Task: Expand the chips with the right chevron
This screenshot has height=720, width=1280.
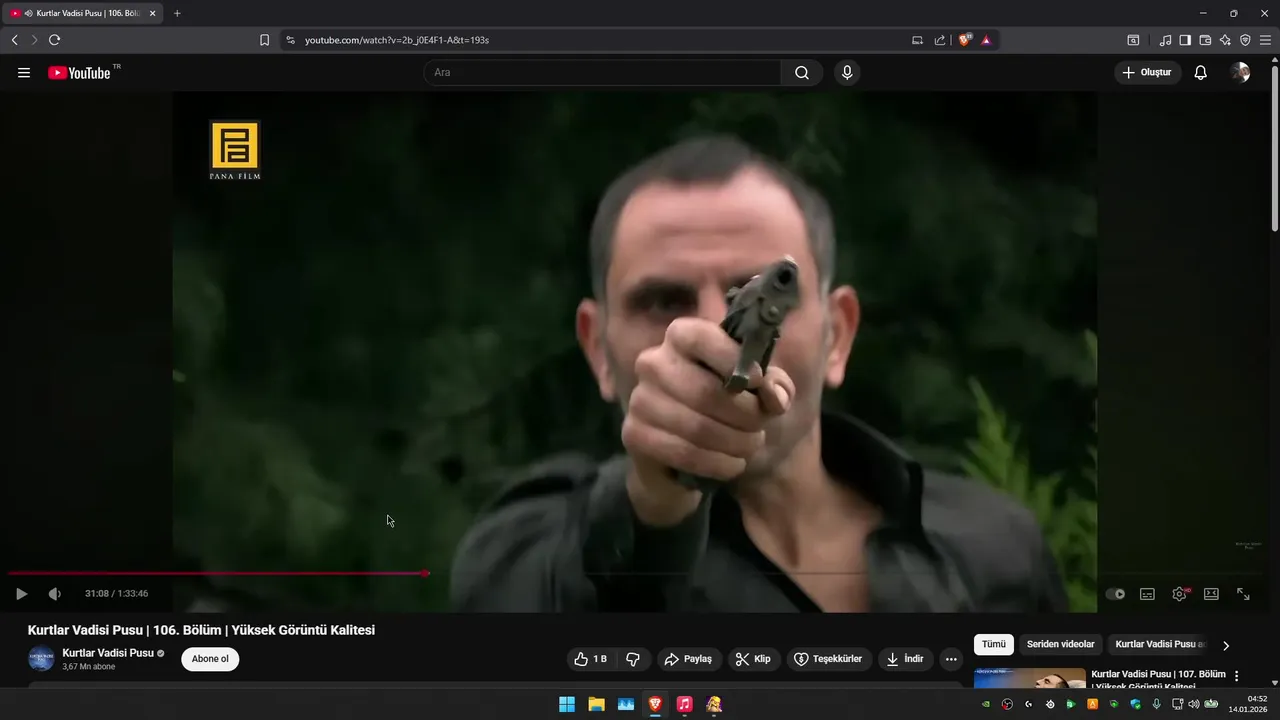Action: pyautogui.click(x=1226, y=646)
